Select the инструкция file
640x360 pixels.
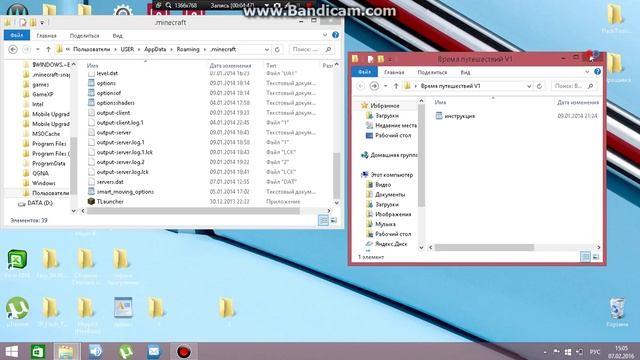click(x=459, y=116)
